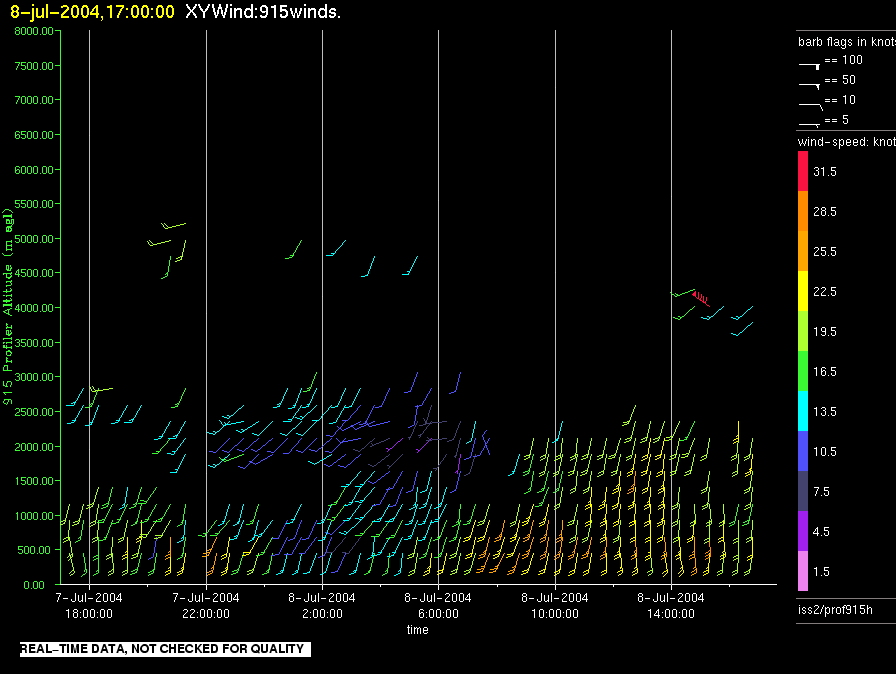Click the '== 5' barb legend text
Screen dimensions: 896x674
click(837, 119)
